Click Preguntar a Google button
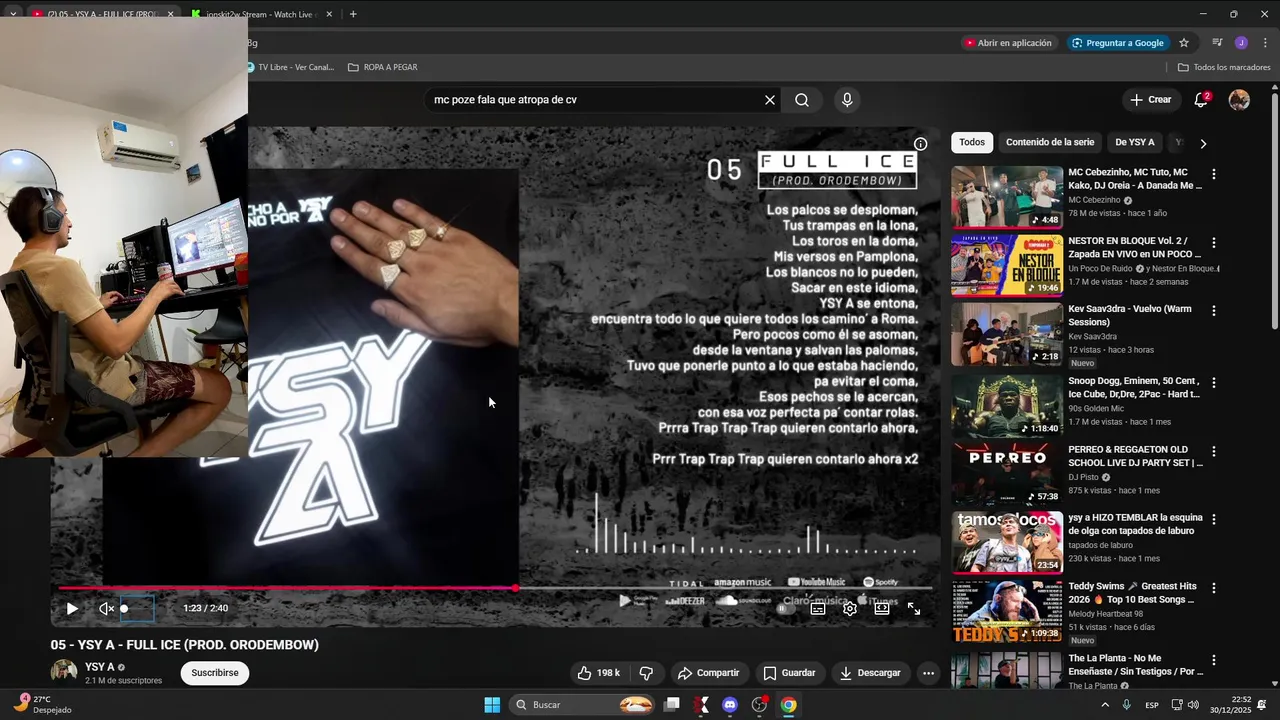 click(1118, 43)
